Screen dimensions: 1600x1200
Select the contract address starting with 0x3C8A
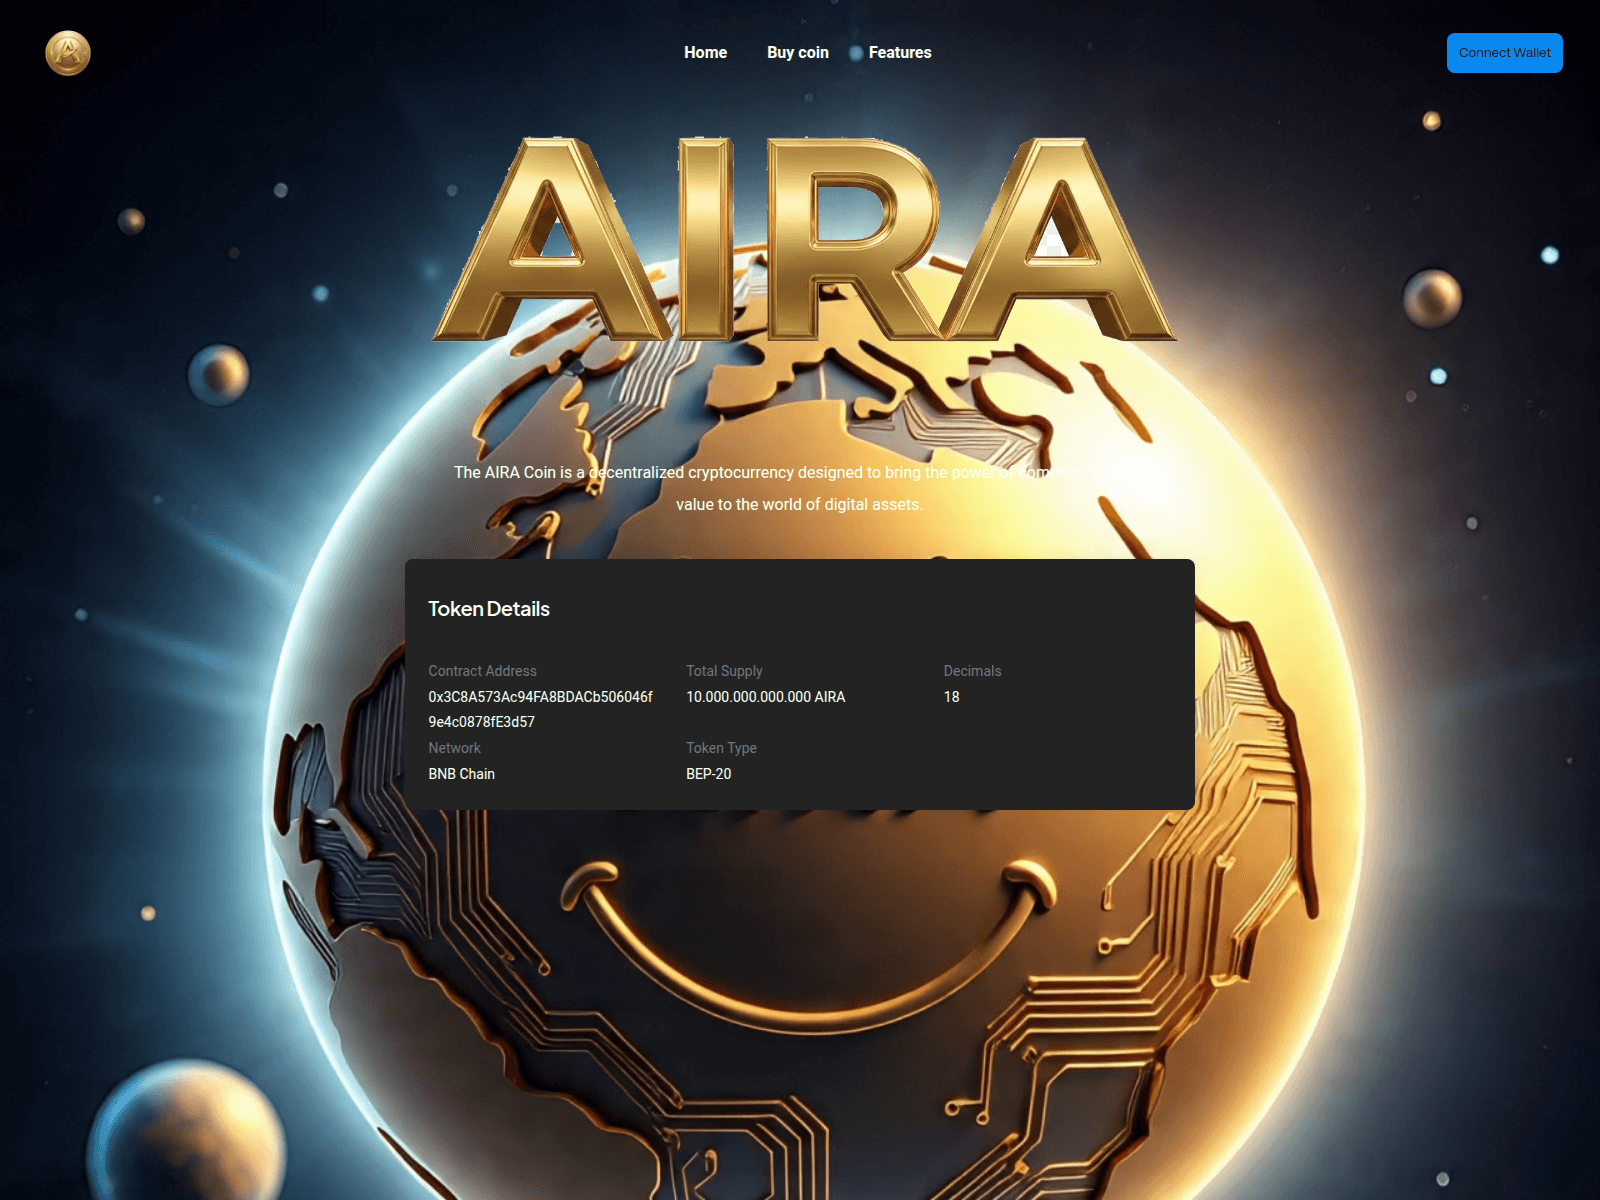[x=540, y=709]
